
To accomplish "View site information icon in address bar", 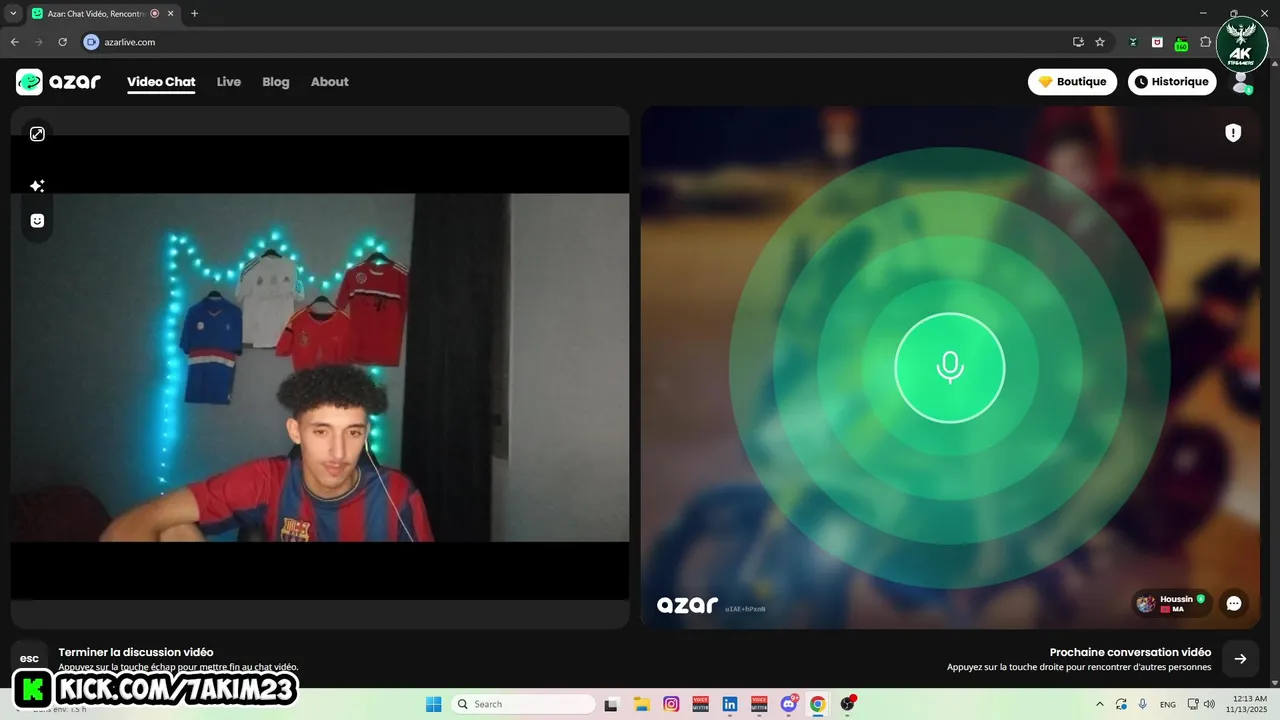I will pos(92,42).
